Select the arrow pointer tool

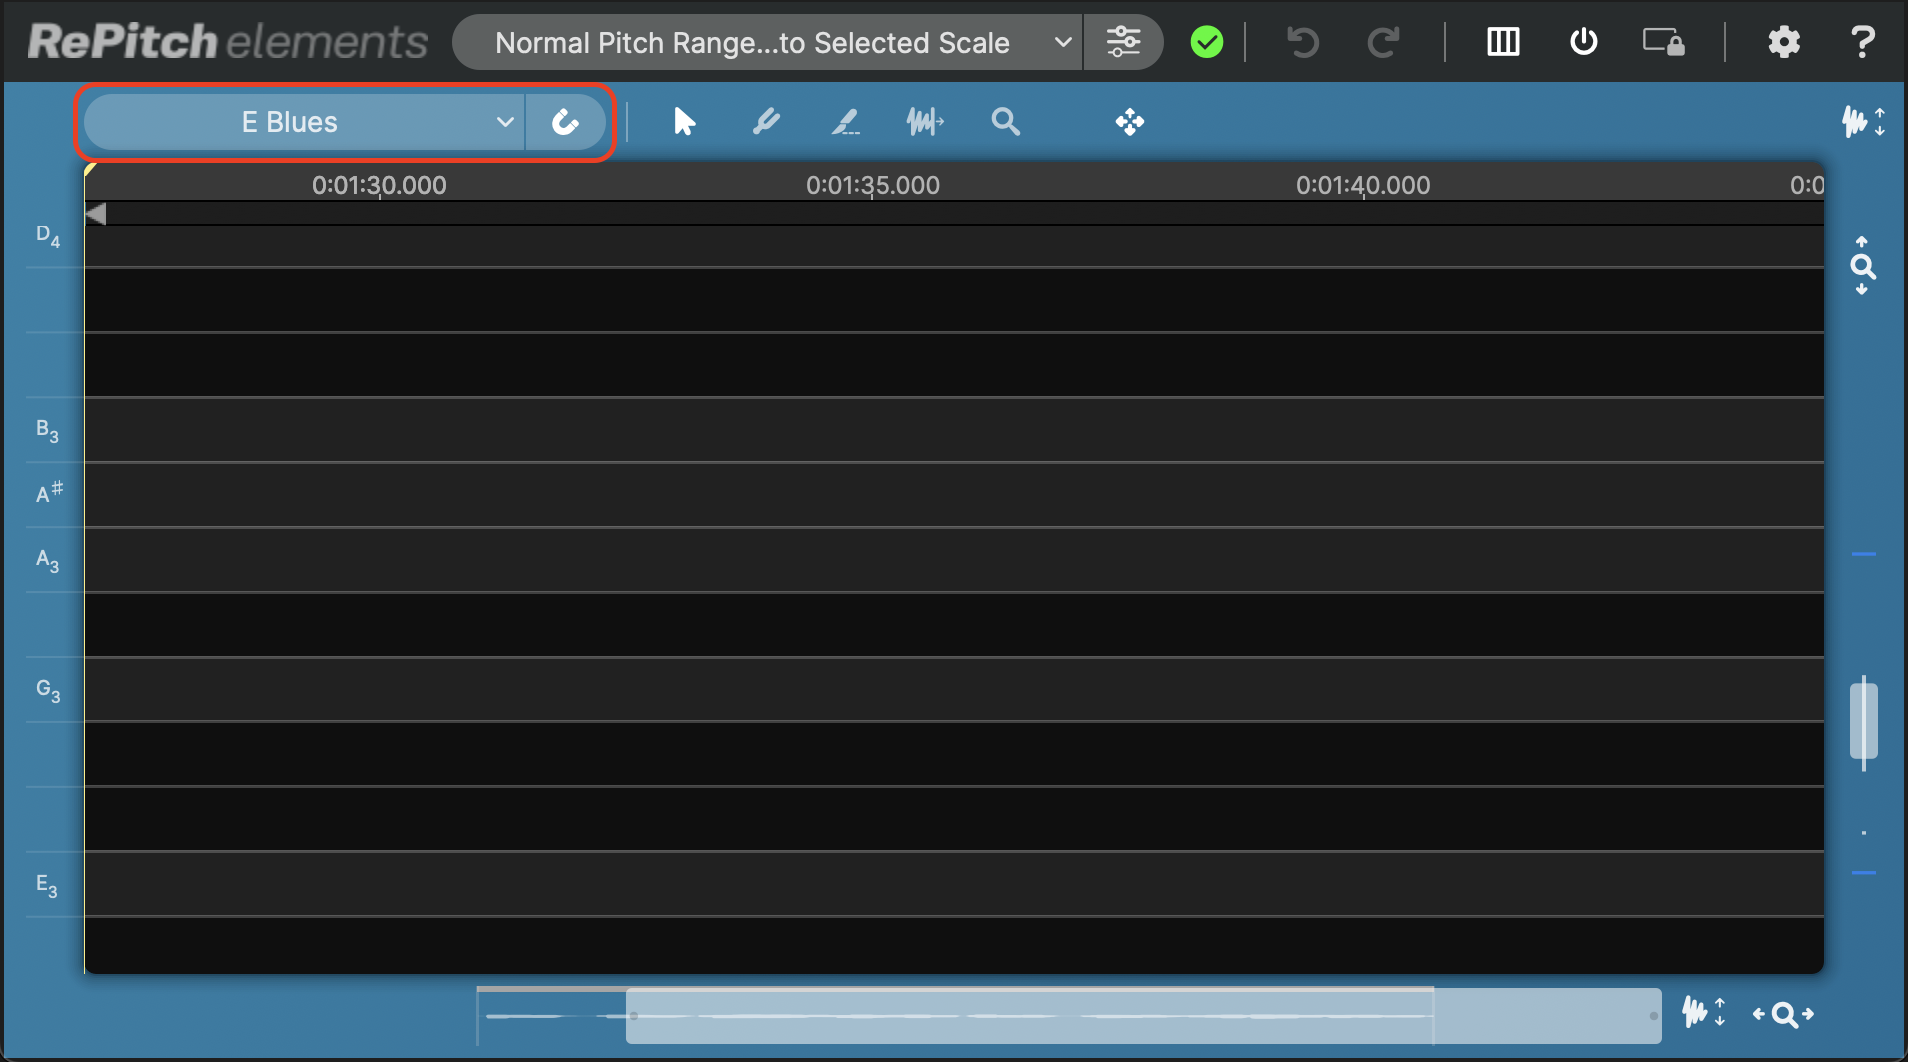point(684,122)
